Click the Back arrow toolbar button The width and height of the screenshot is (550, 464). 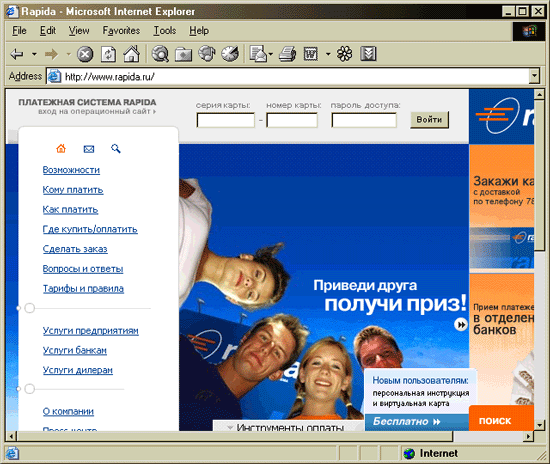coord(17,54)
